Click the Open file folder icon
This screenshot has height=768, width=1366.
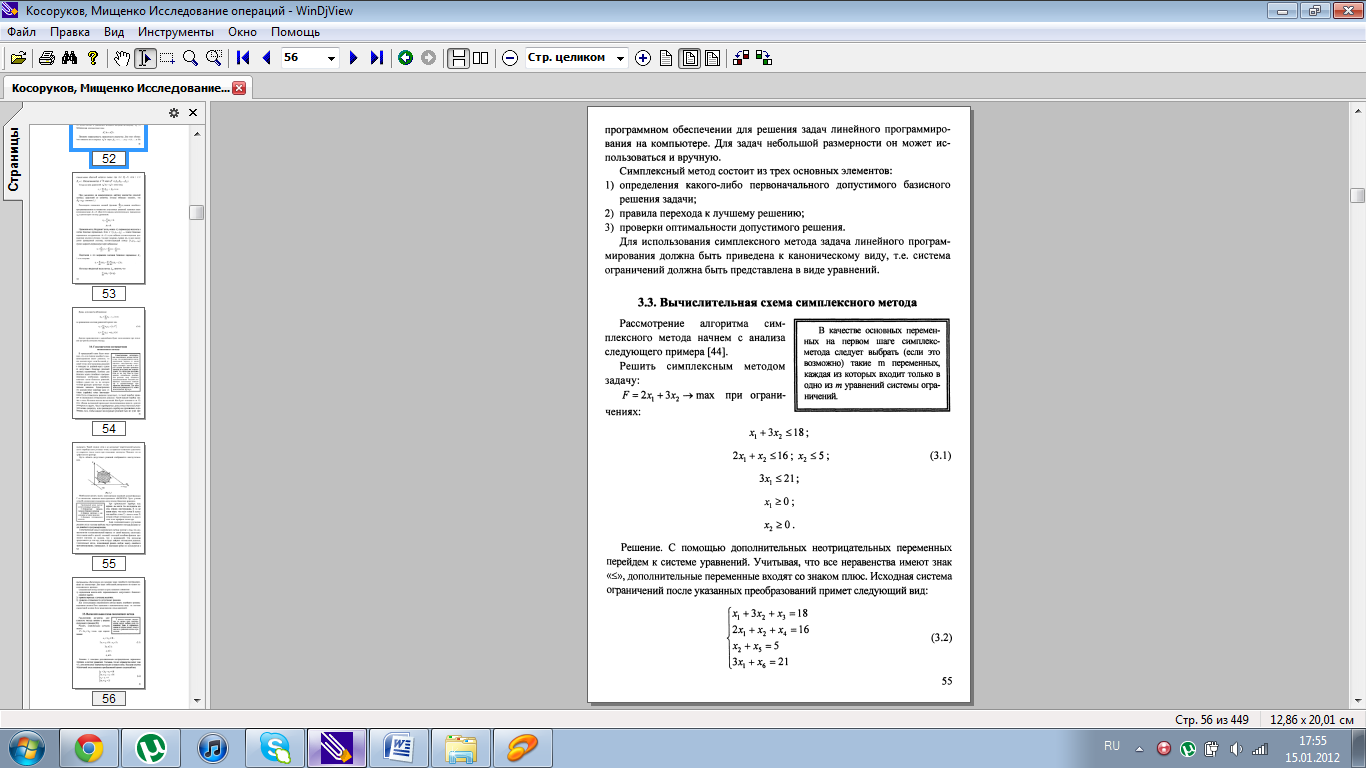[18, 58]
